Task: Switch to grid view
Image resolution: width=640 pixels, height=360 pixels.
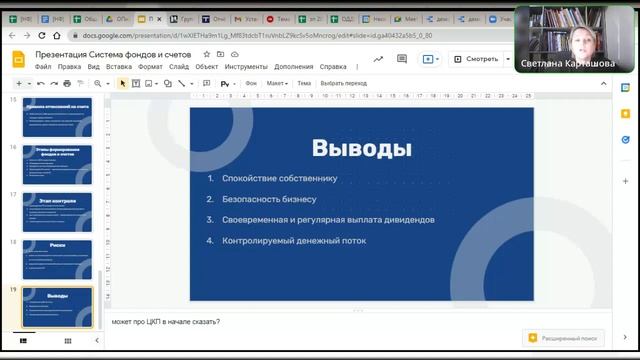Action: pos(68,340)
